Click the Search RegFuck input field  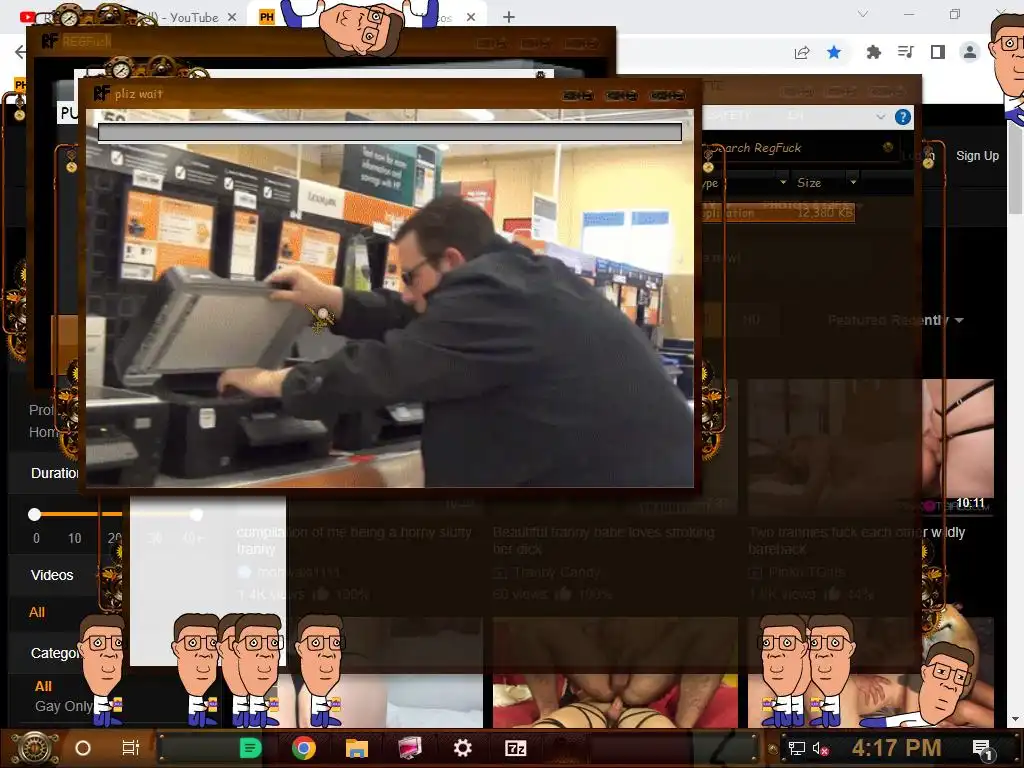797,148
